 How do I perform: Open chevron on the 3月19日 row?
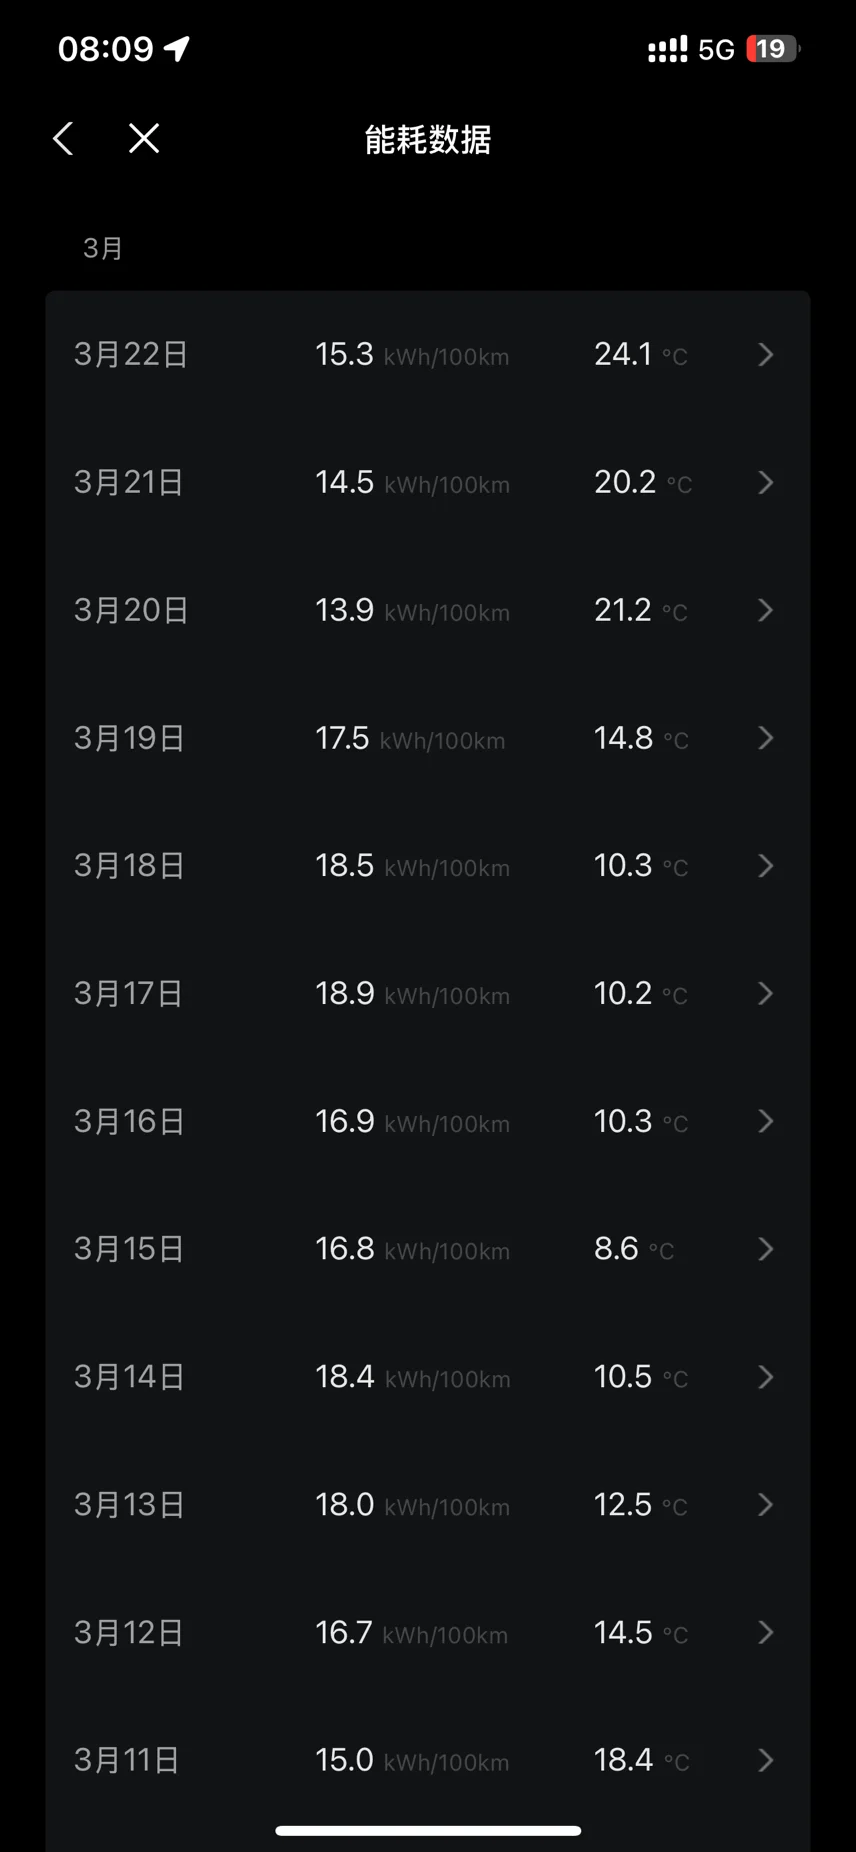click(766, 738)
